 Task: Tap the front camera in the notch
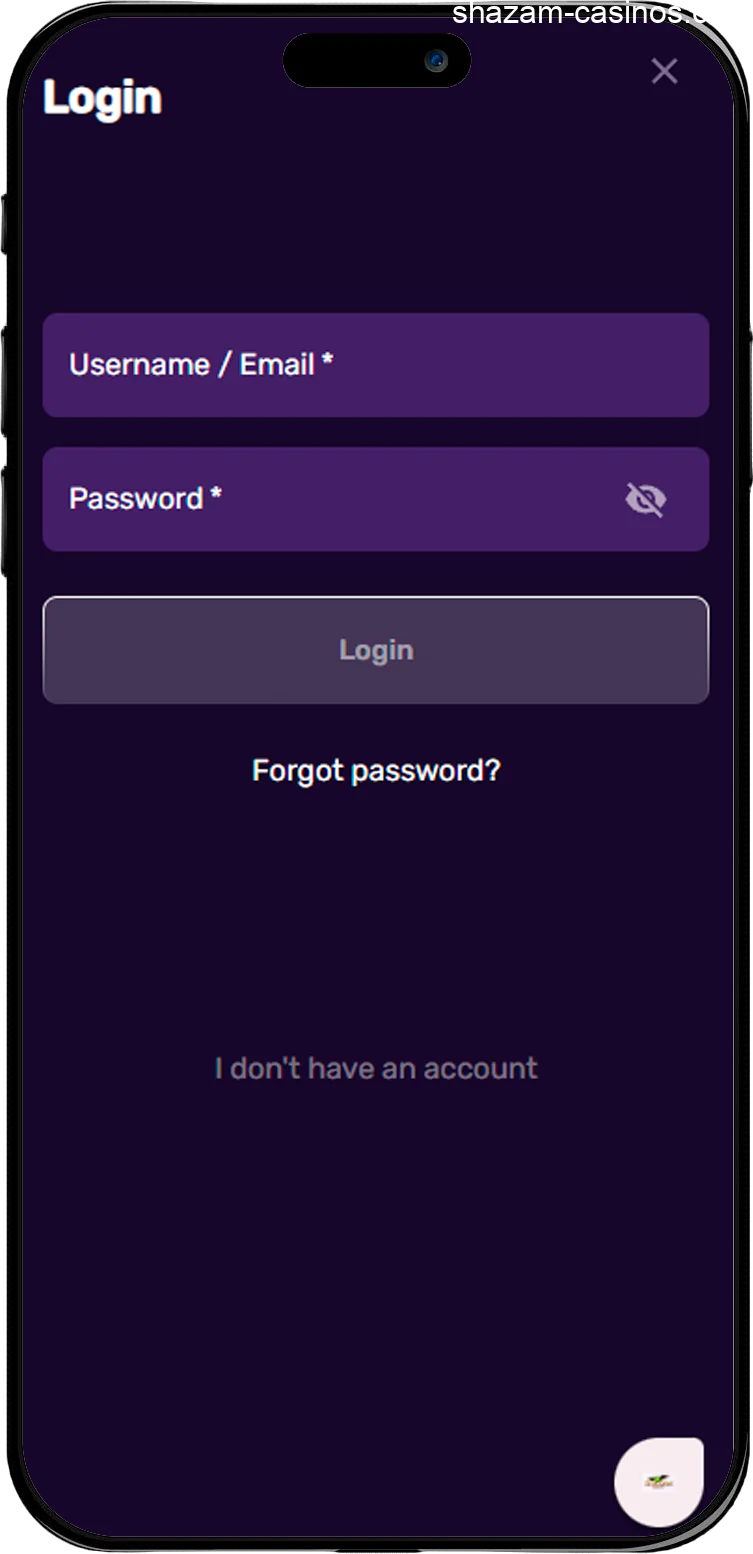[436, 61]
